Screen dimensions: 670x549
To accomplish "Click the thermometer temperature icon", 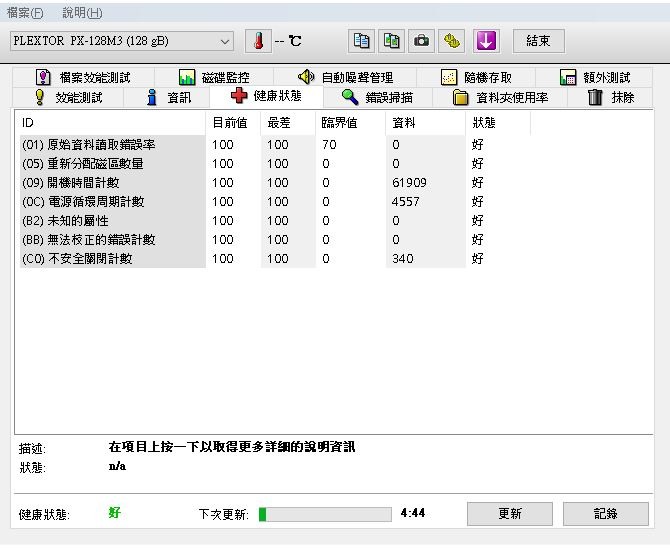I will point(258,41).
